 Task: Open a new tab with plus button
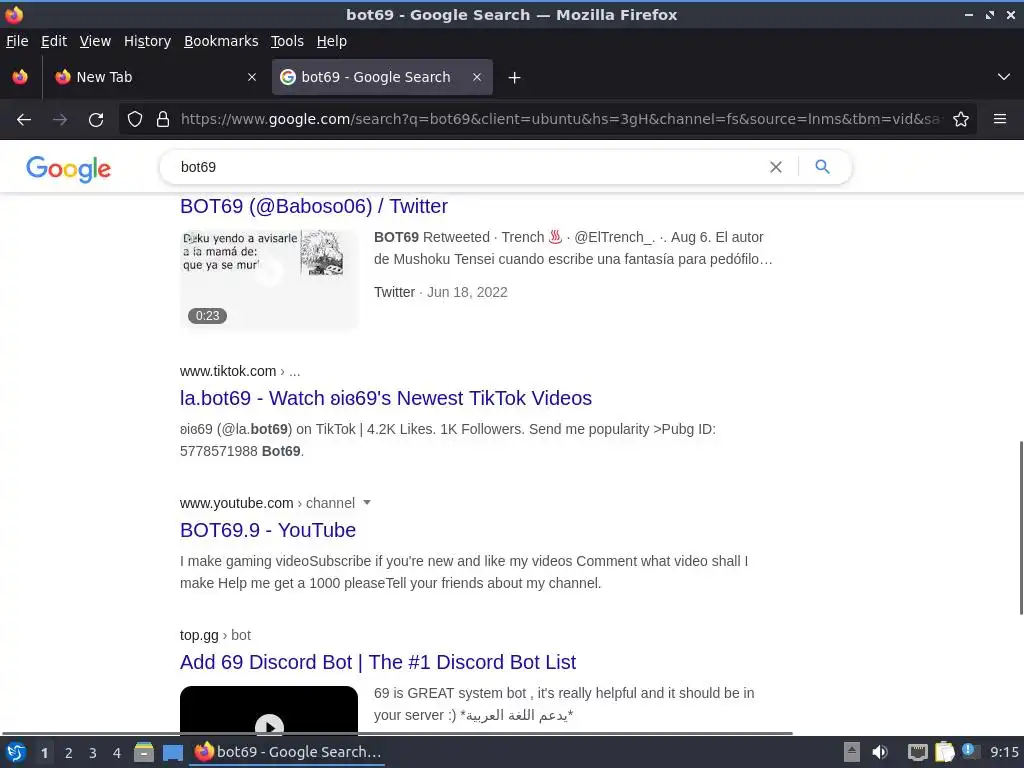(515, 78)
